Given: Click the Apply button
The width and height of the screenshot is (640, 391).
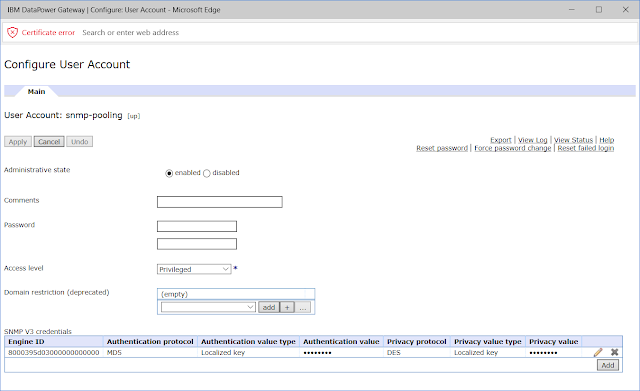Looking at the screenshot, I should pyautogui.click(x=18, y=142).
